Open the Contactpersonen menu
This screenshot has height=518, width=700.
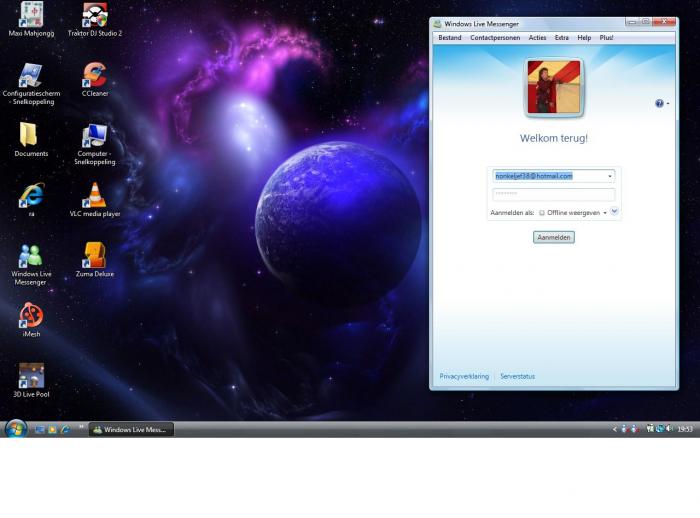tap(495, 38)
